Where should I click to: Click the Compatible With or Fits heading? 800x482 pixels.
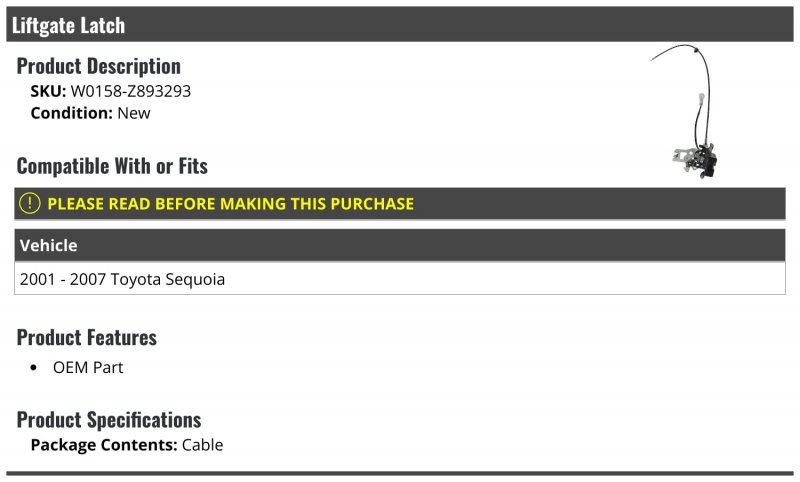[x=112, y=166]
